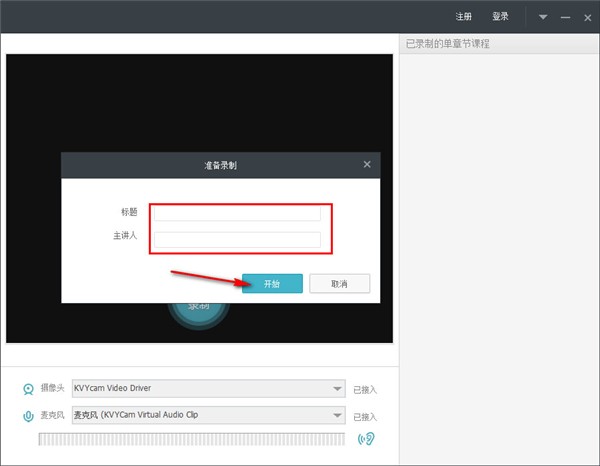Click 注册 to register an account
Viewport: 600px width, 466px height.
coord(464,17)
